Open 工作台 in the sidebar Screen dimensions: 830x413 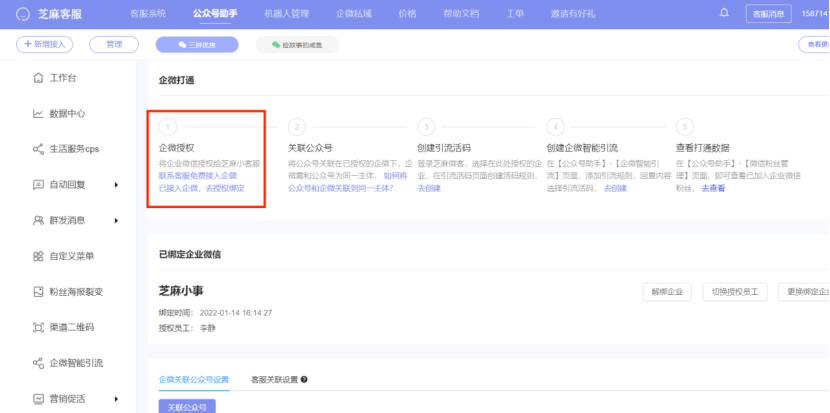coord(63,78)
